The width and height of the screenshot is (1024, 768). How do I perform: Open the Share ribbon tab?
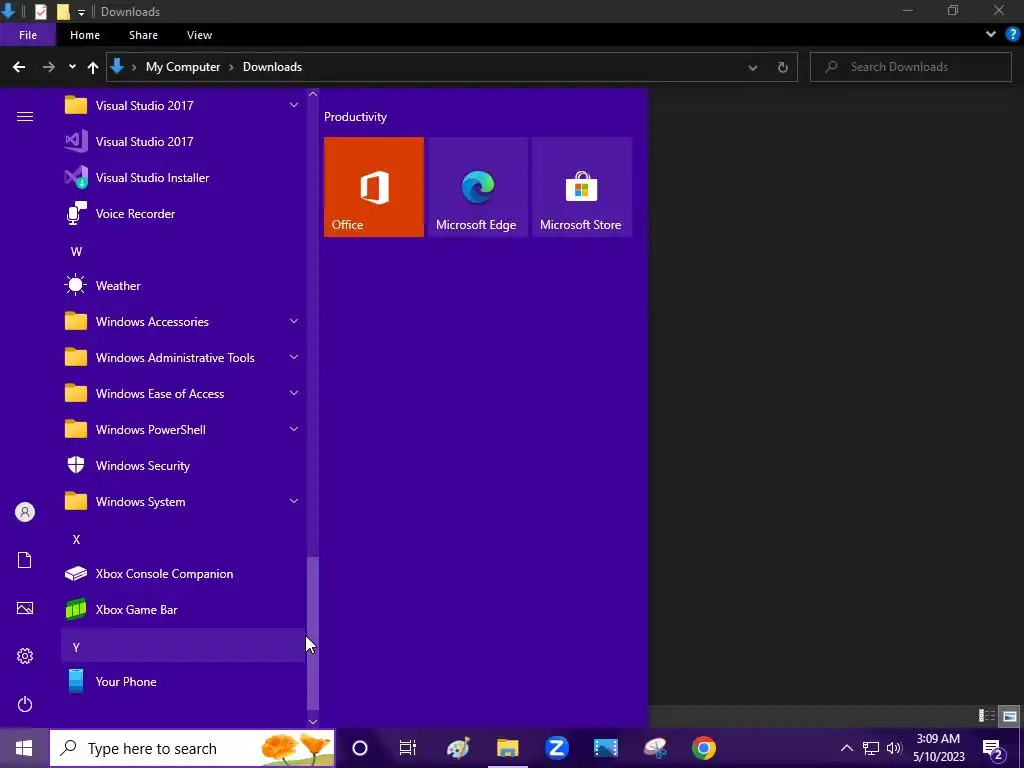[143, 35]
